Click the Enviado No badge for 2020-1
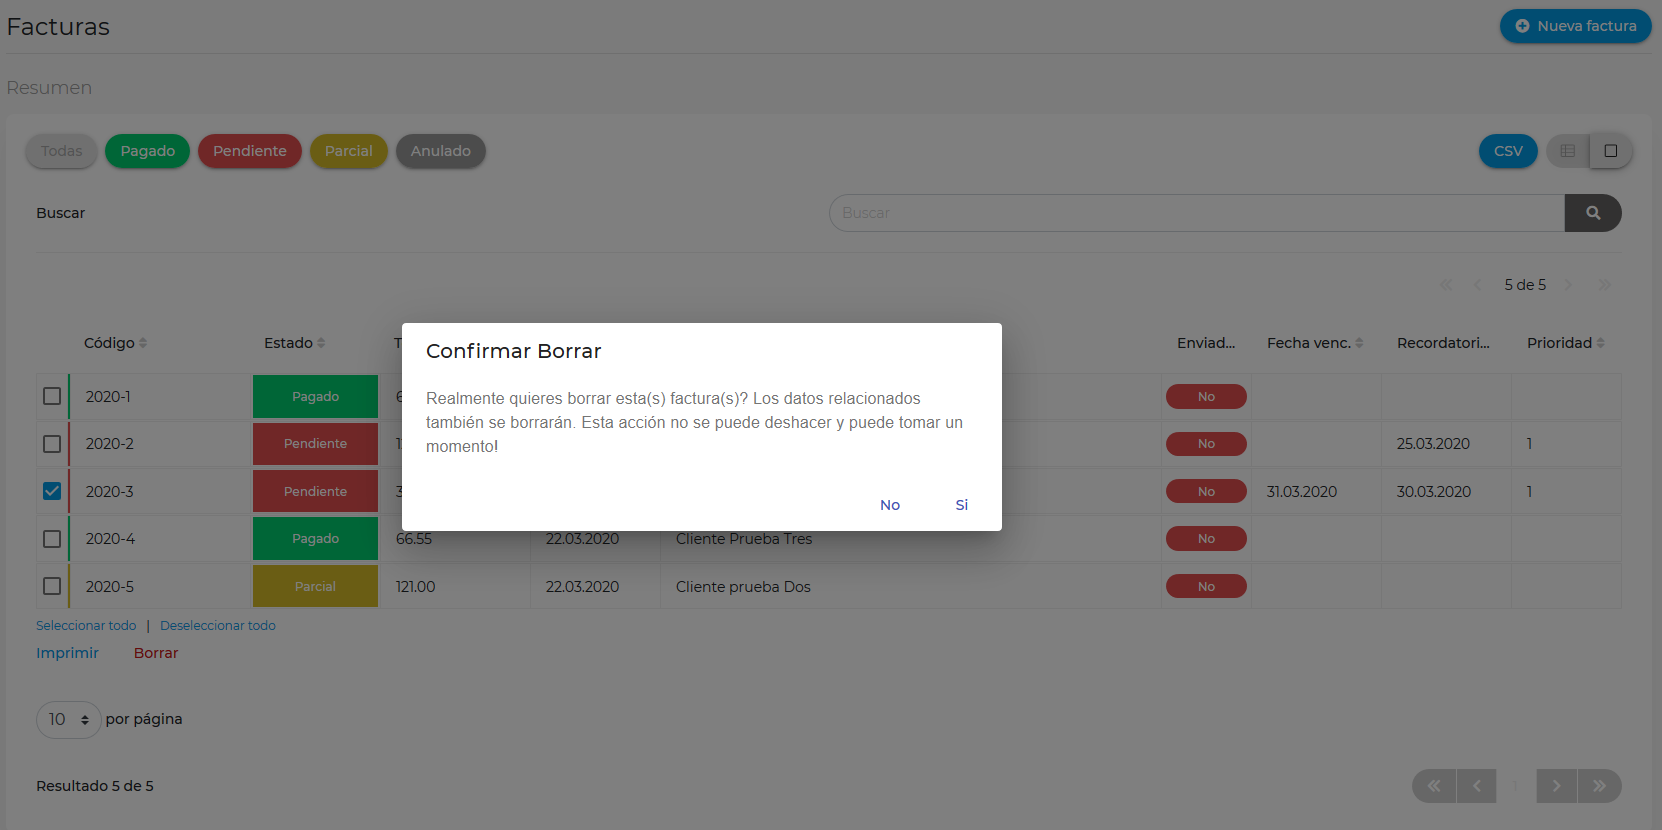 [1206, 396]
